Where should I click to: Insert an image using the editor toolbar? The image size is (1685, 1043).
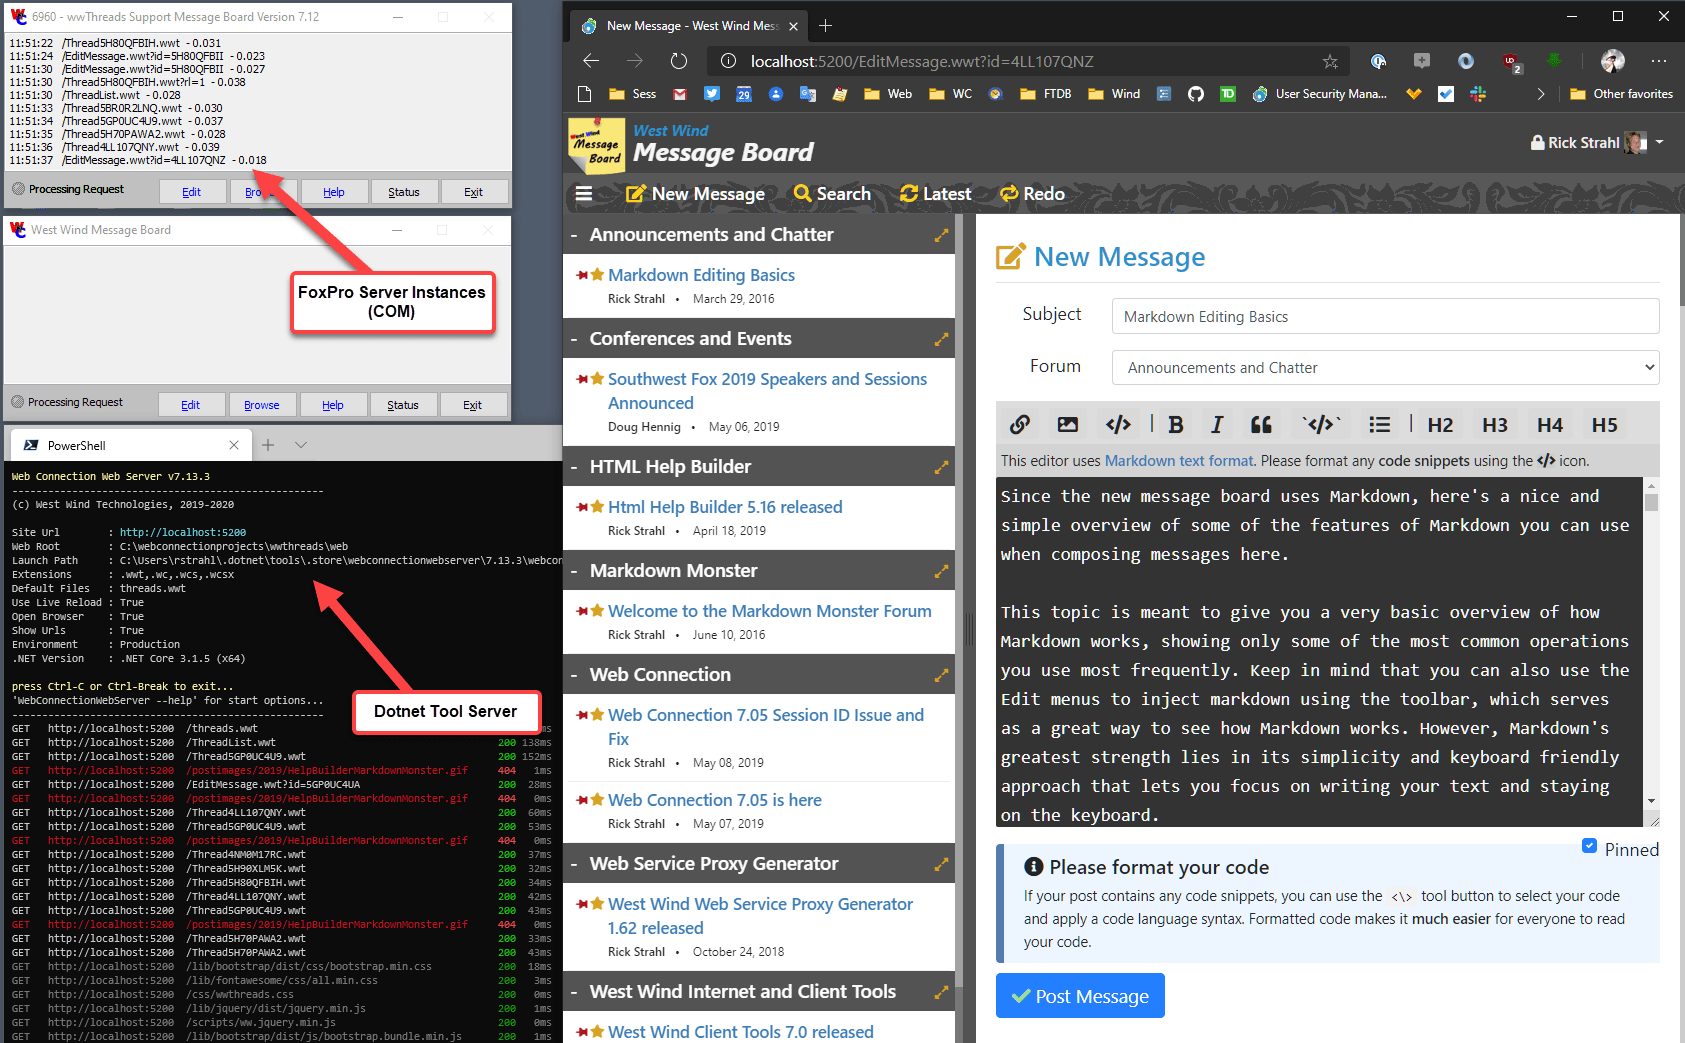(1068, 425)
